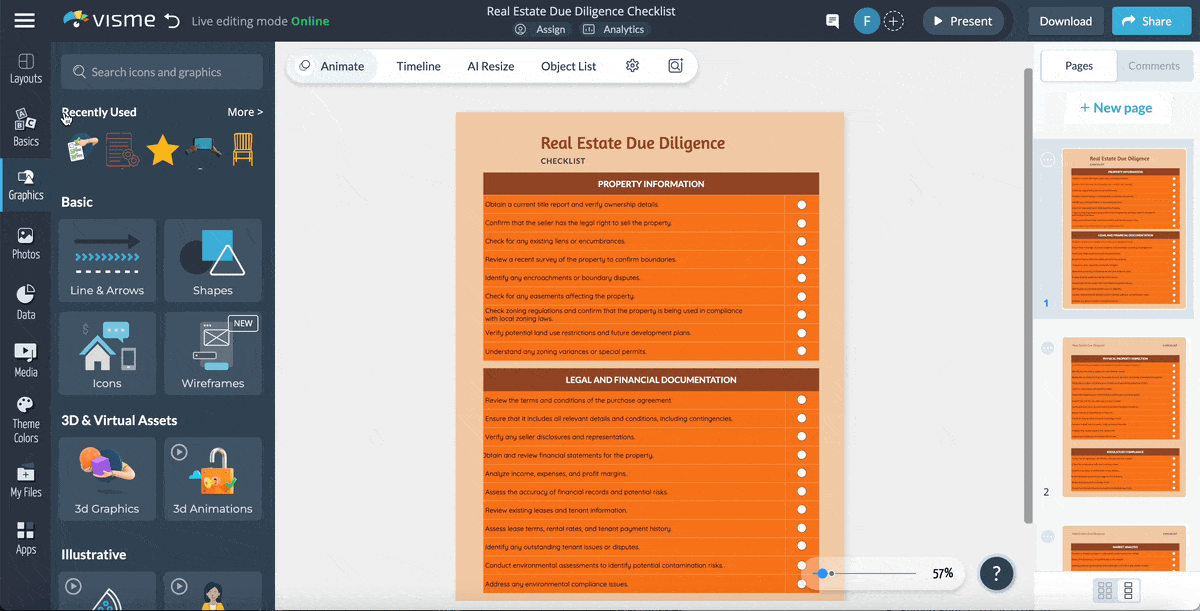
Task: Open the Object List tab
Action: [x=567, y=65]
